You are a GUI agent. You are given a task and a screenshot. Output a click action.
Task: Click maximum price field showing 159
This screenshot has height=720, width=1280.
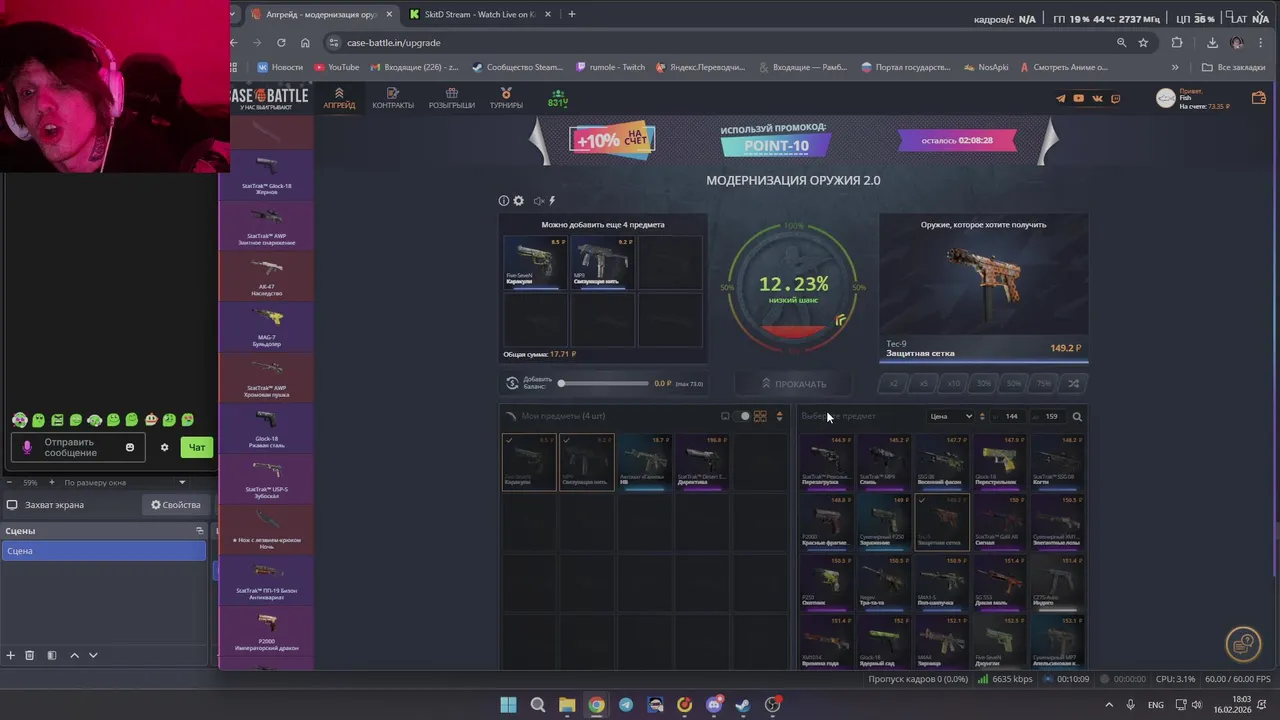pyautogui.click(x=1051, y=416)
